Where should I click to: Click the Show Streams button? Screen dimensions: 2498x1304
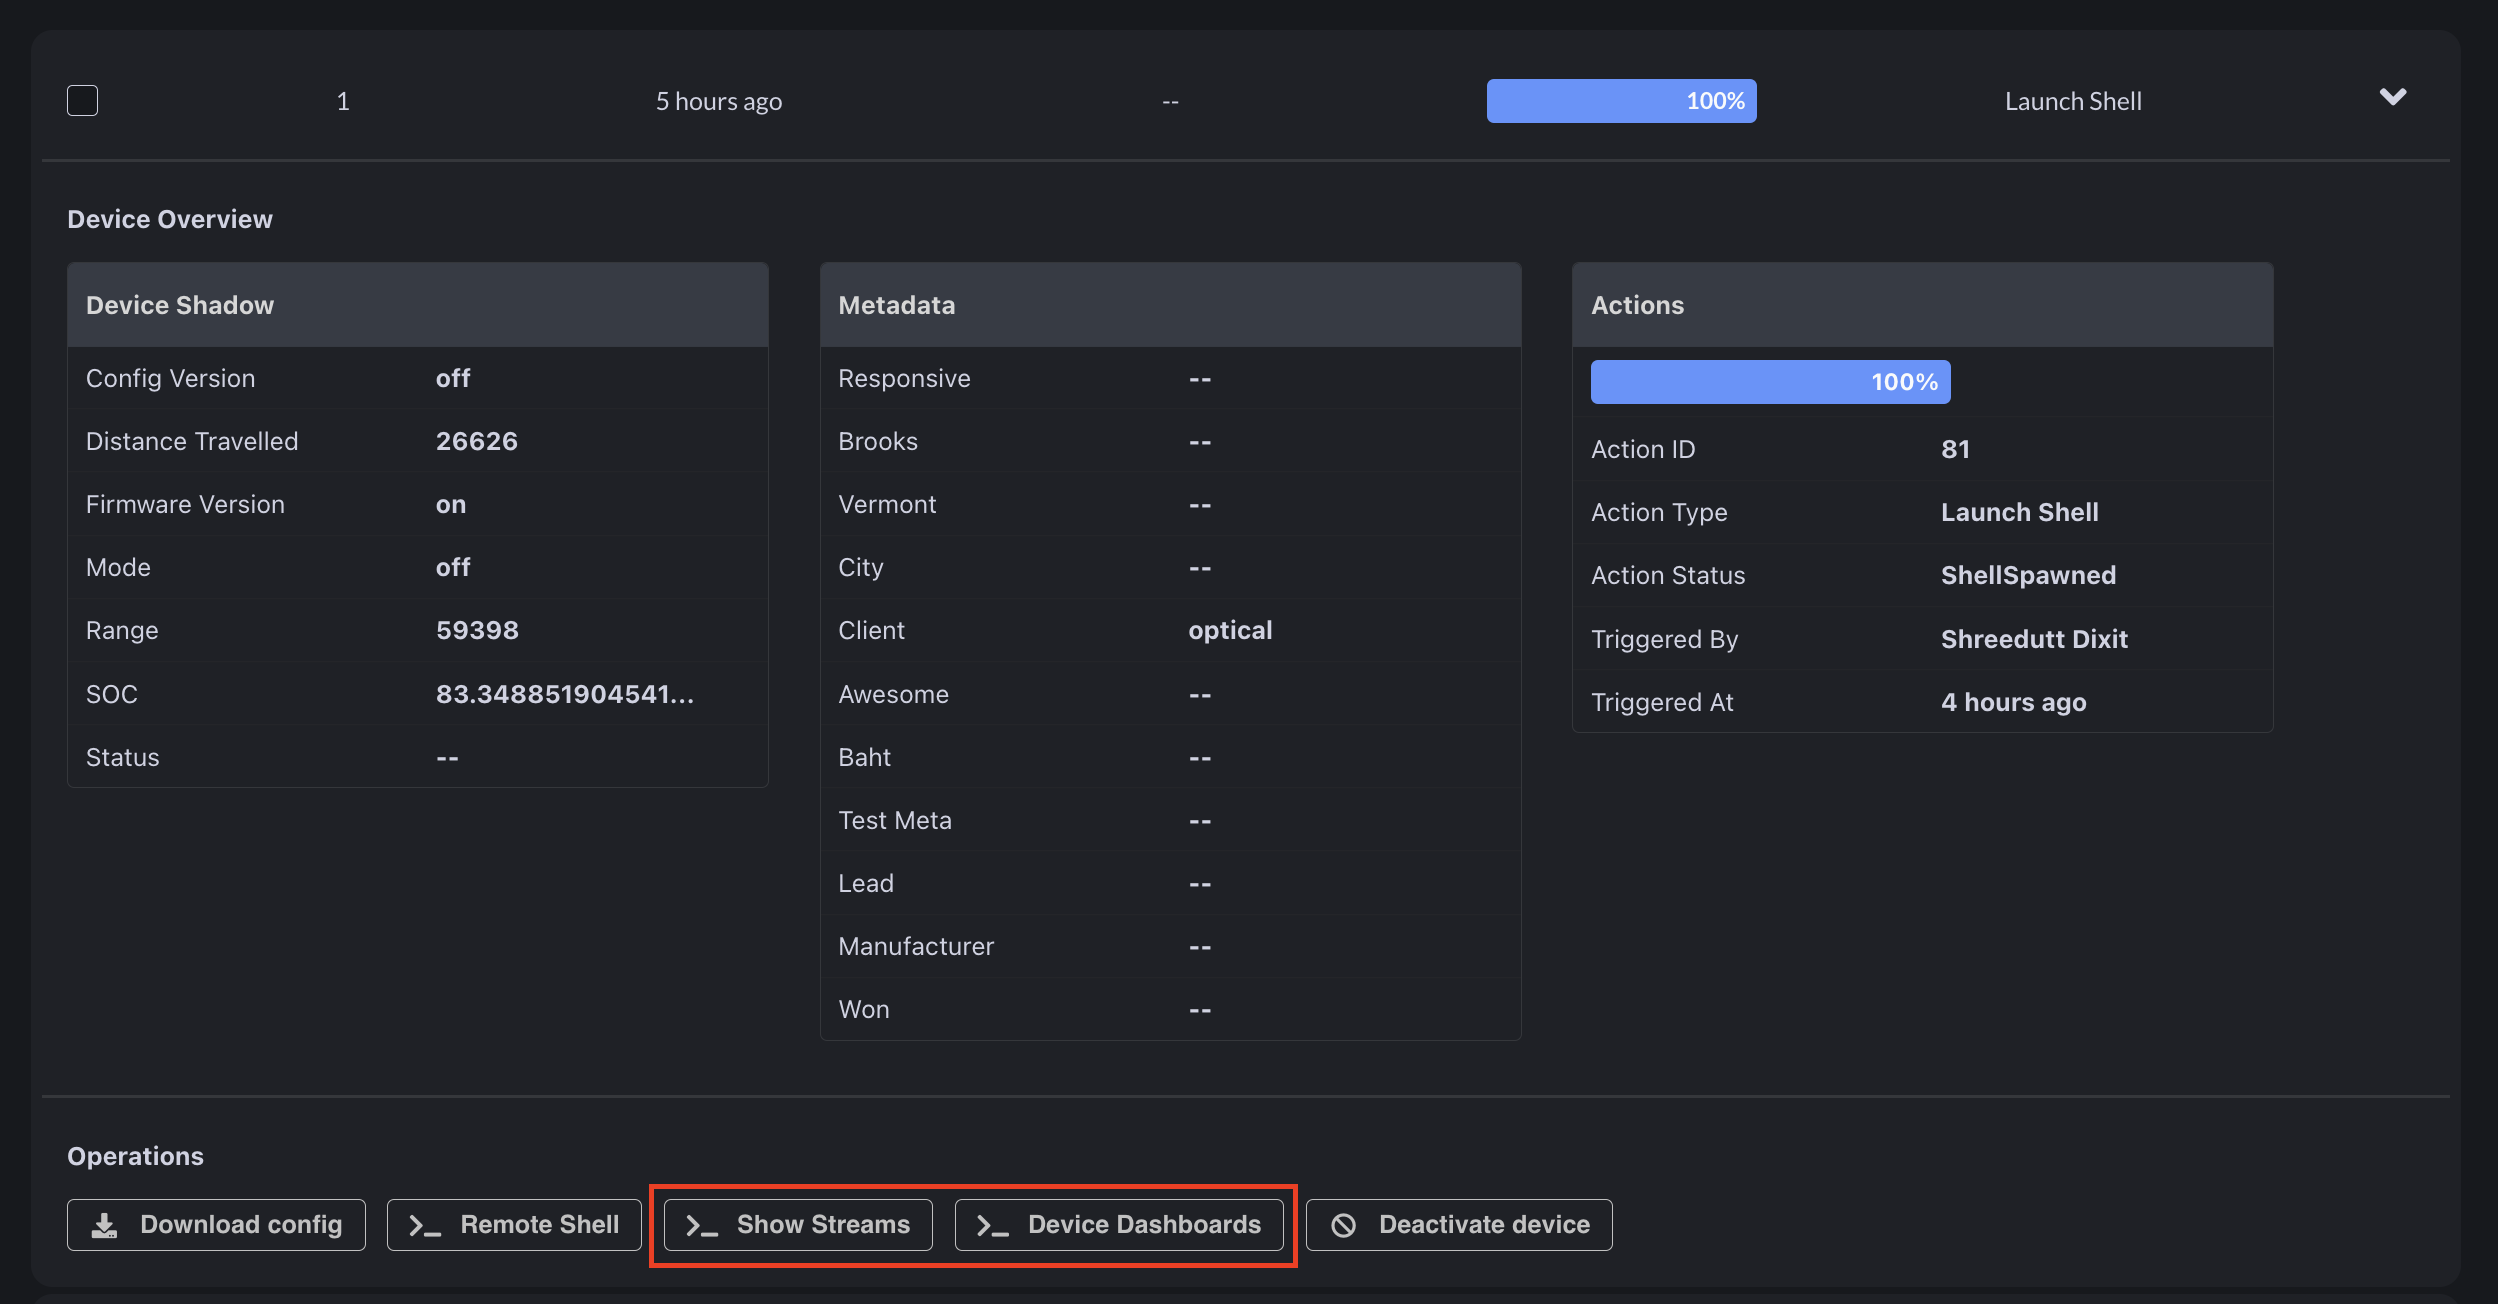798,1225
